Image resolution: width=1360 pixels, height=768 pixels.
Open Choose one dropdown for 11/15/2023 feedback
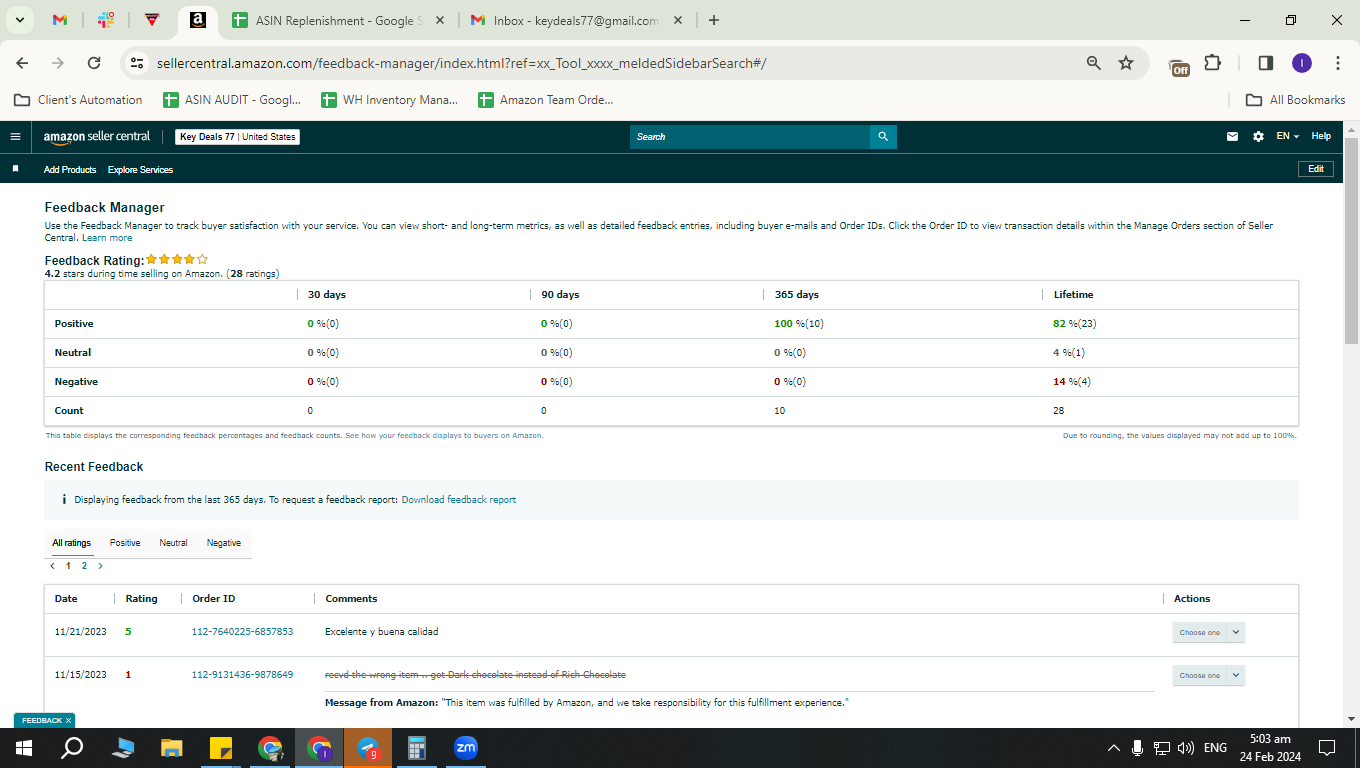(1209, 675)
